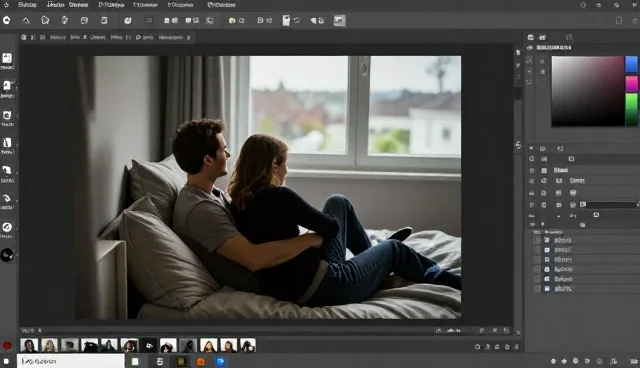Image resolution: width=640 pixels, height=368 pixels.
Task: Click the magnifier icon right of the filmstrip
Action: pyautogui.click(x=478, y=347)
